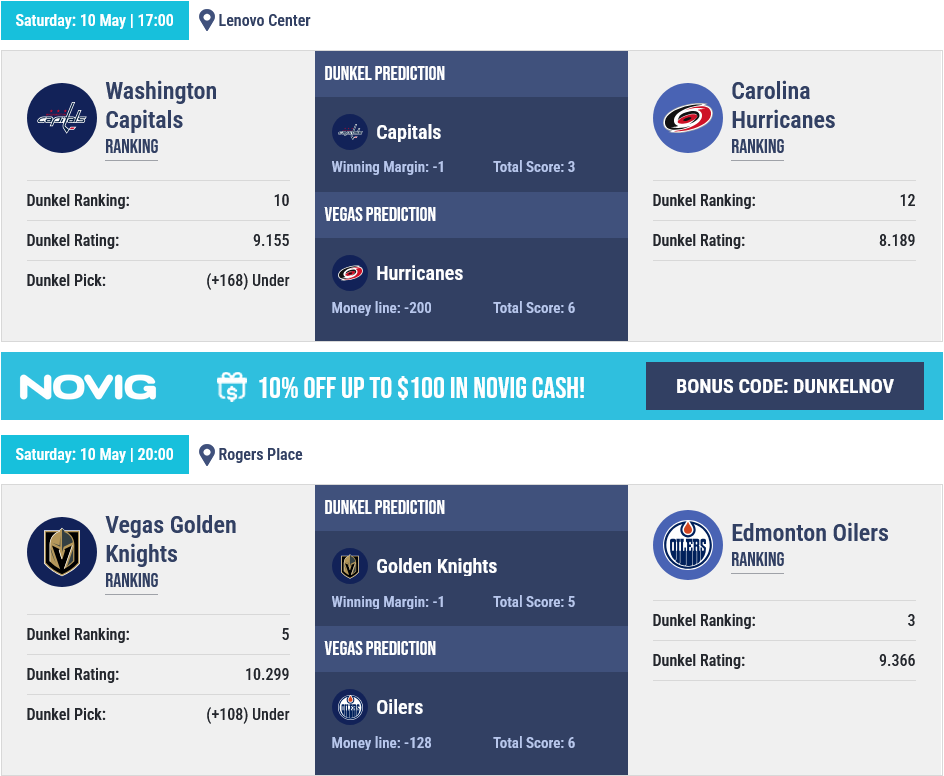Open Vegas Golden Knights RANKING link
This screenshot has height=776, width=944.
click(x=132, y=580)
